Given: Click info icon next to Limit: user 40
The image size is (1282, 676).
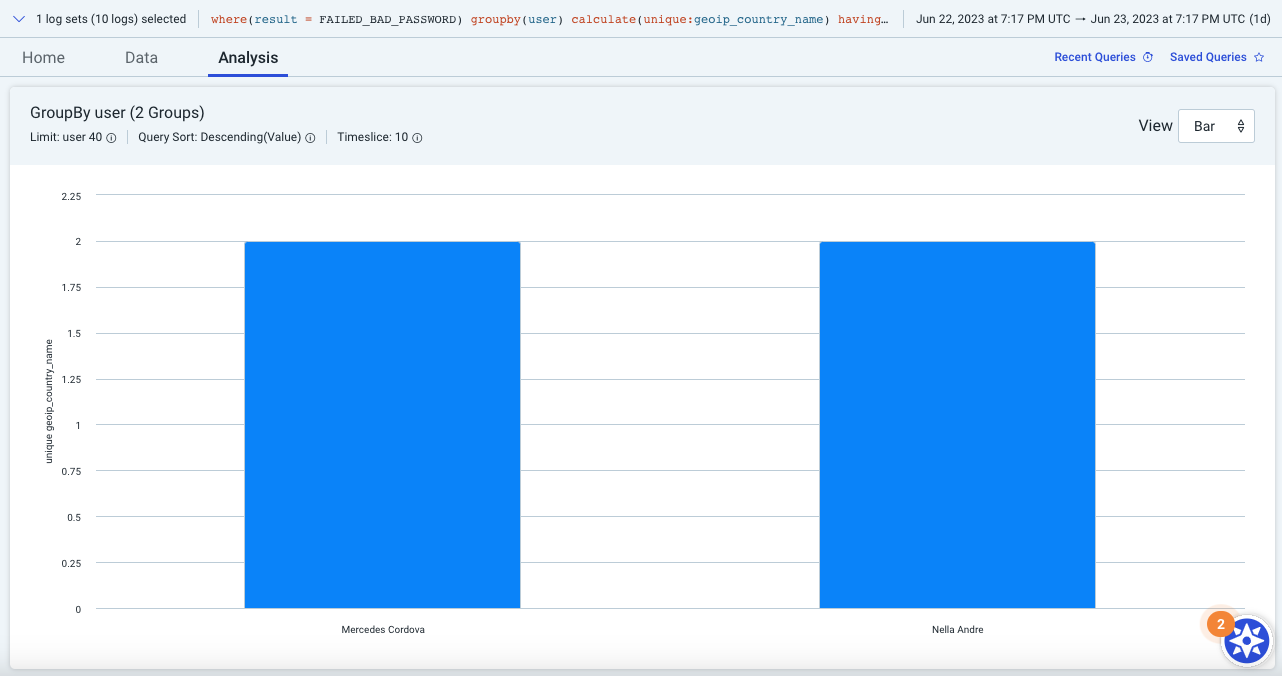Looking at the screenshot, I should [x=111, y=138].
